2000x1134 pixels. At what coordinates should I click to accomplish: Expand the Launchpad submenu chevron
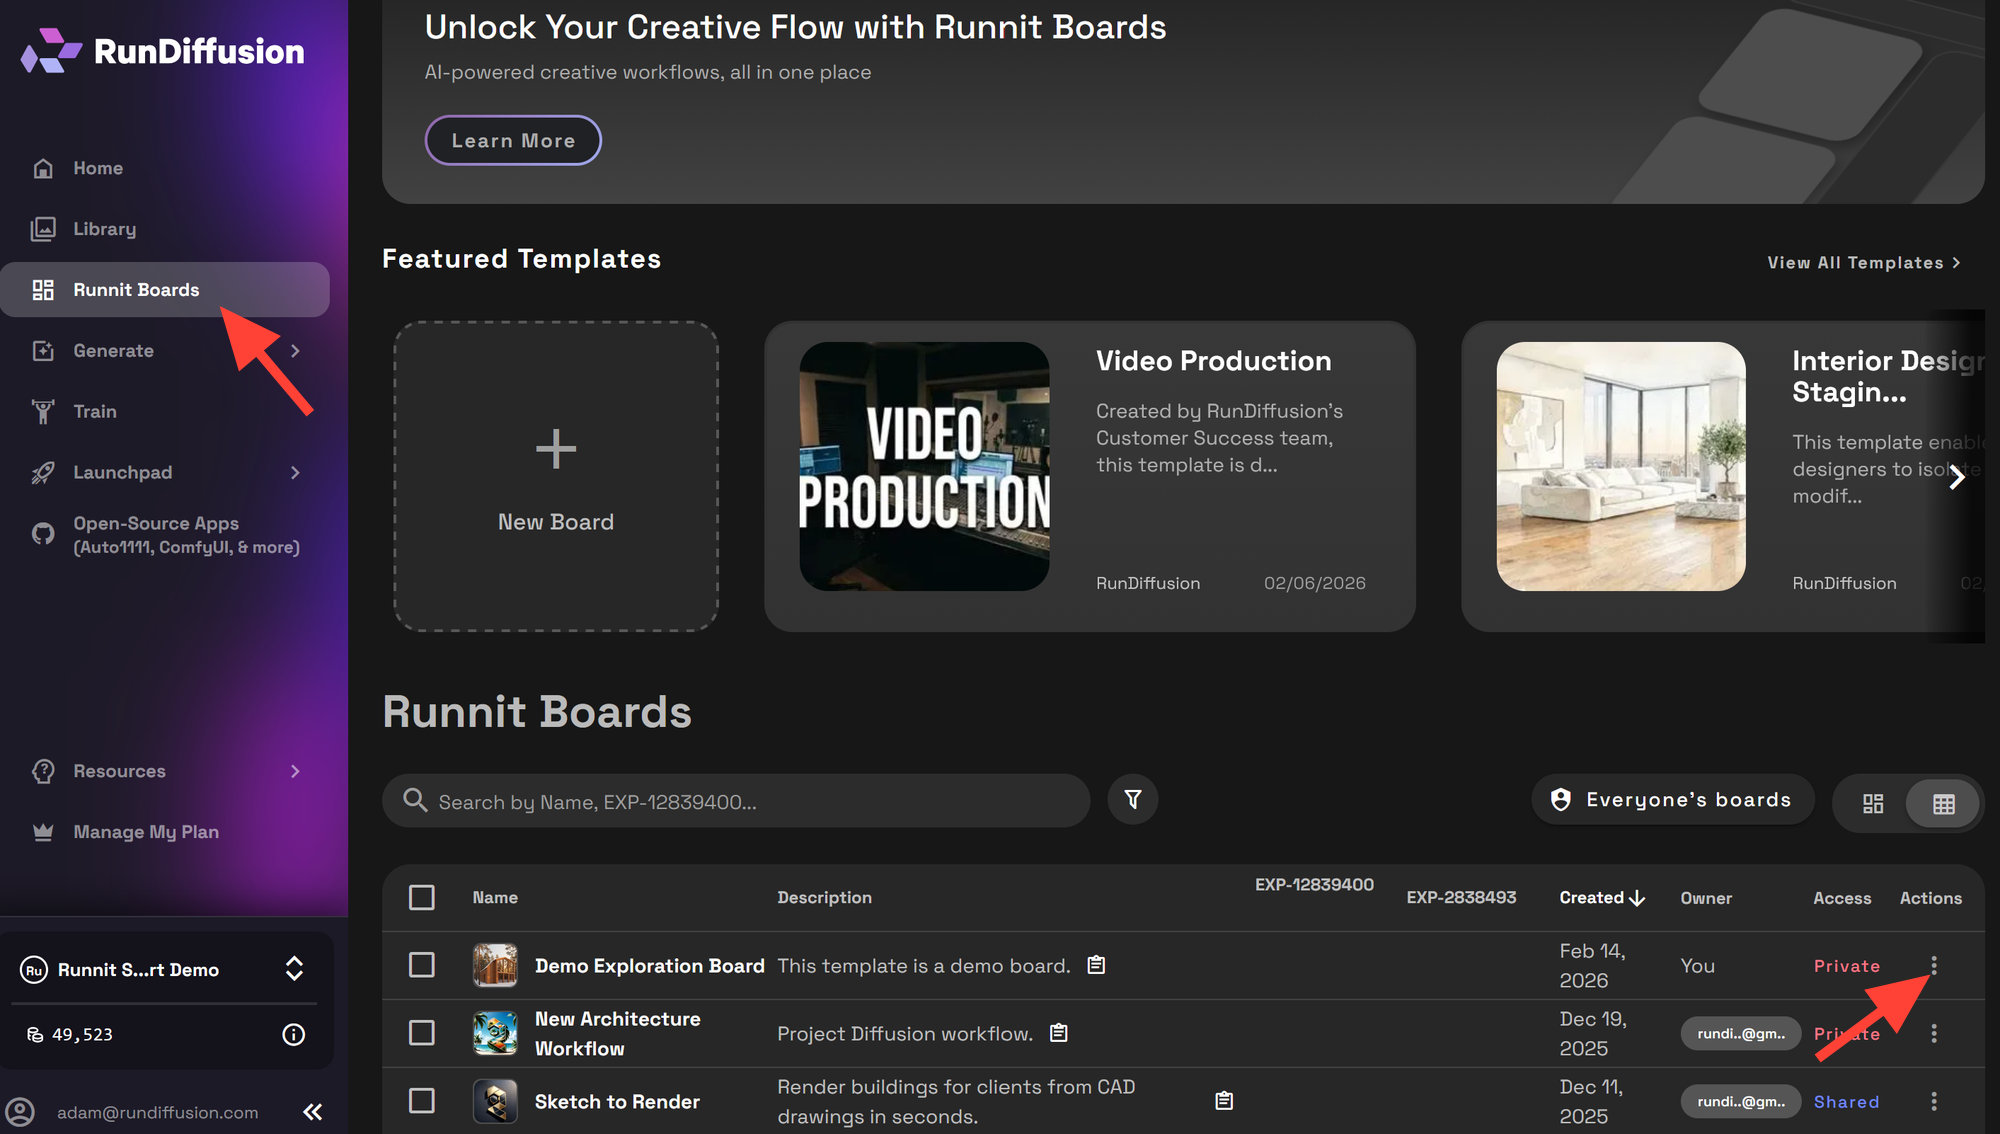click(x=295, y=472)
